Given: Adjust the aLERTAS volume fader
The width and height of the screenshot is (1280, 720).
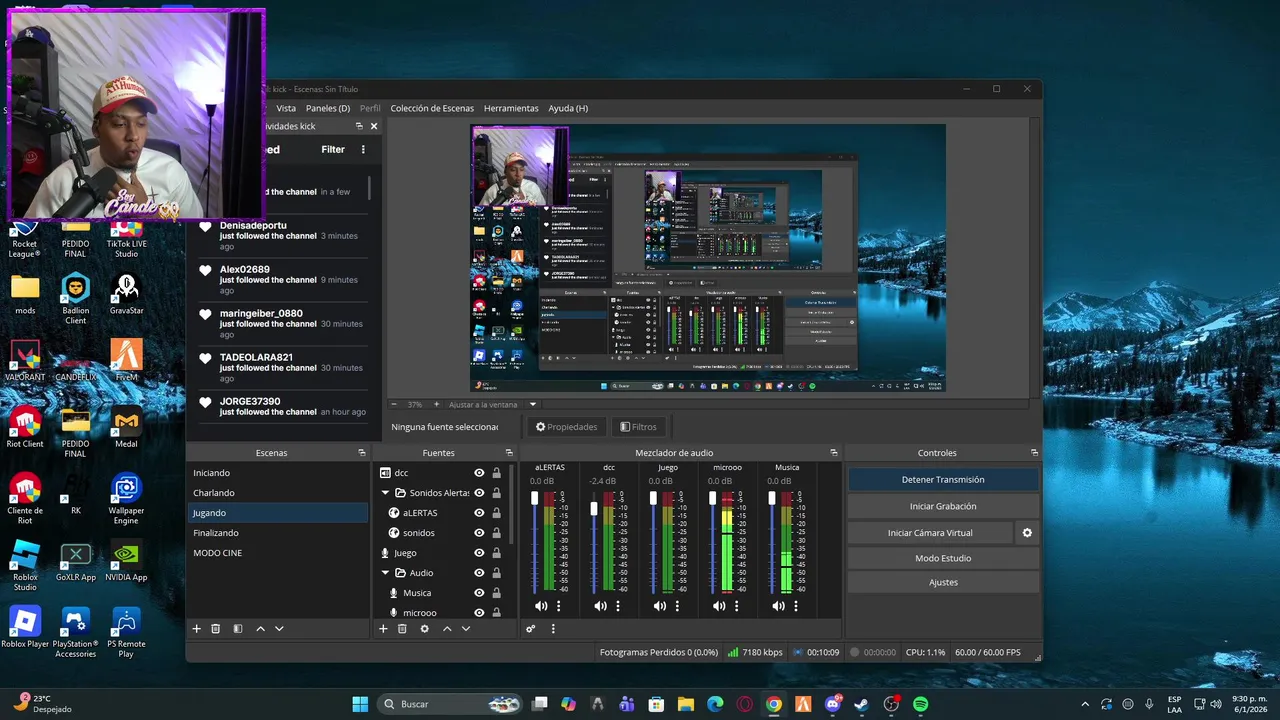Looking at the screenshot, I should (x=535, y=498).
